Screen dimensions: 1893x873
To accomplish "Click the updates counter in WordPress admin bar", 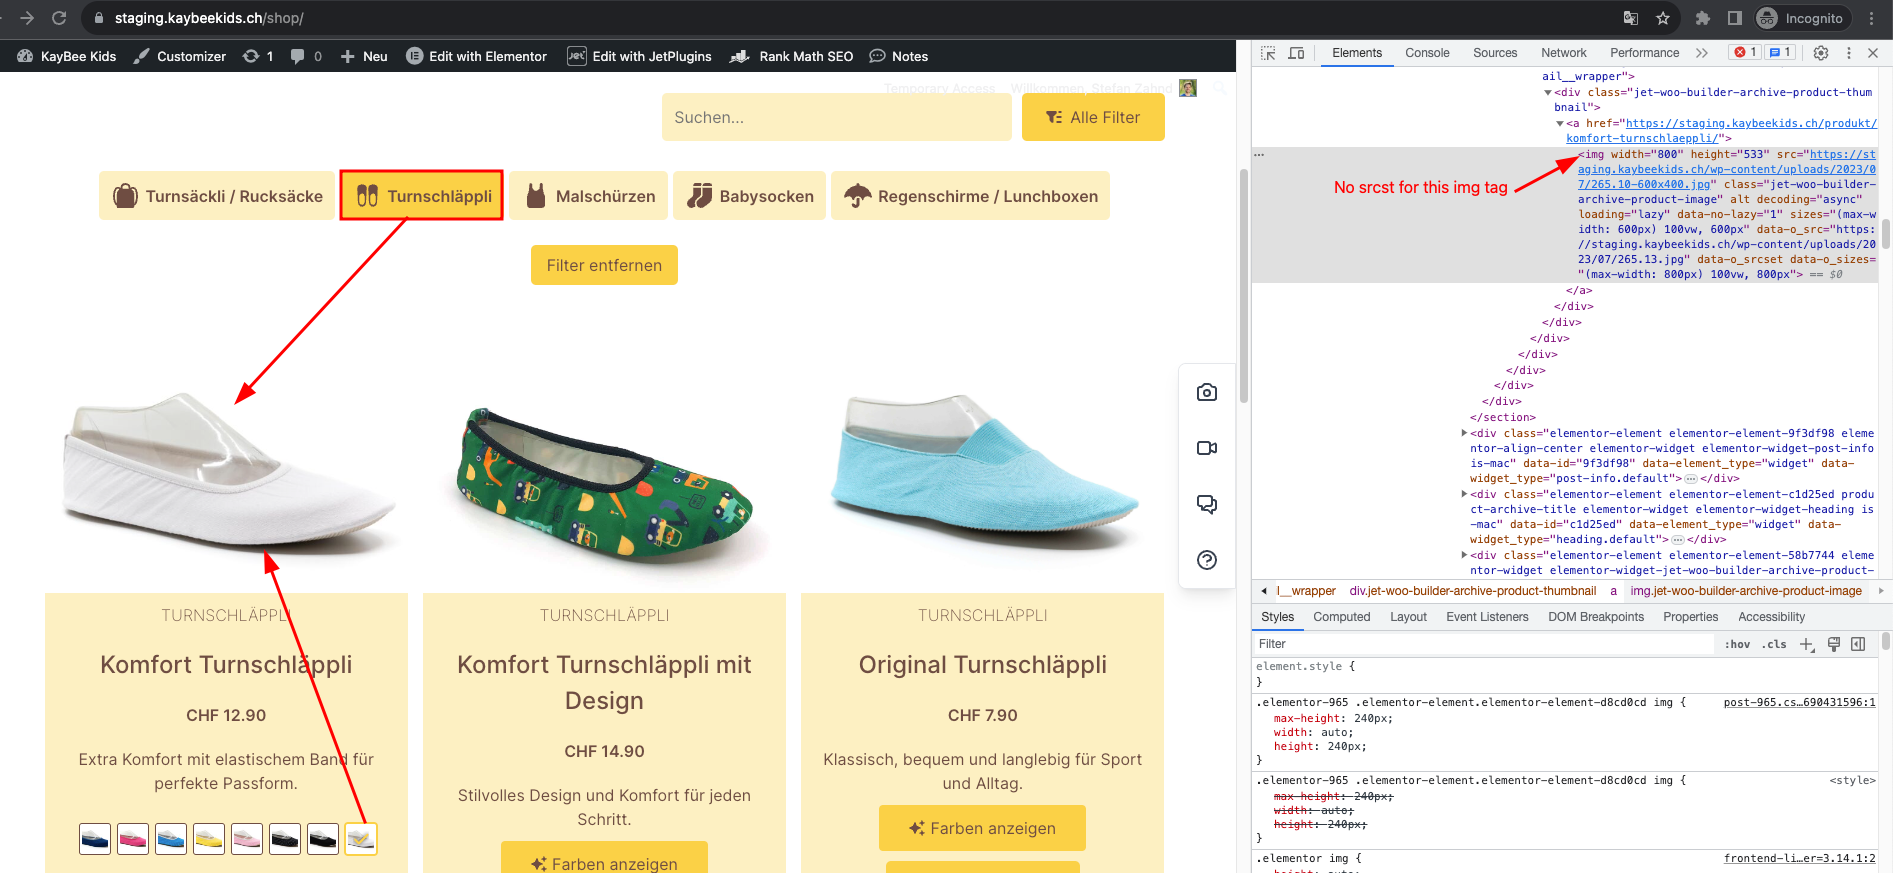I will coord(258,56).
